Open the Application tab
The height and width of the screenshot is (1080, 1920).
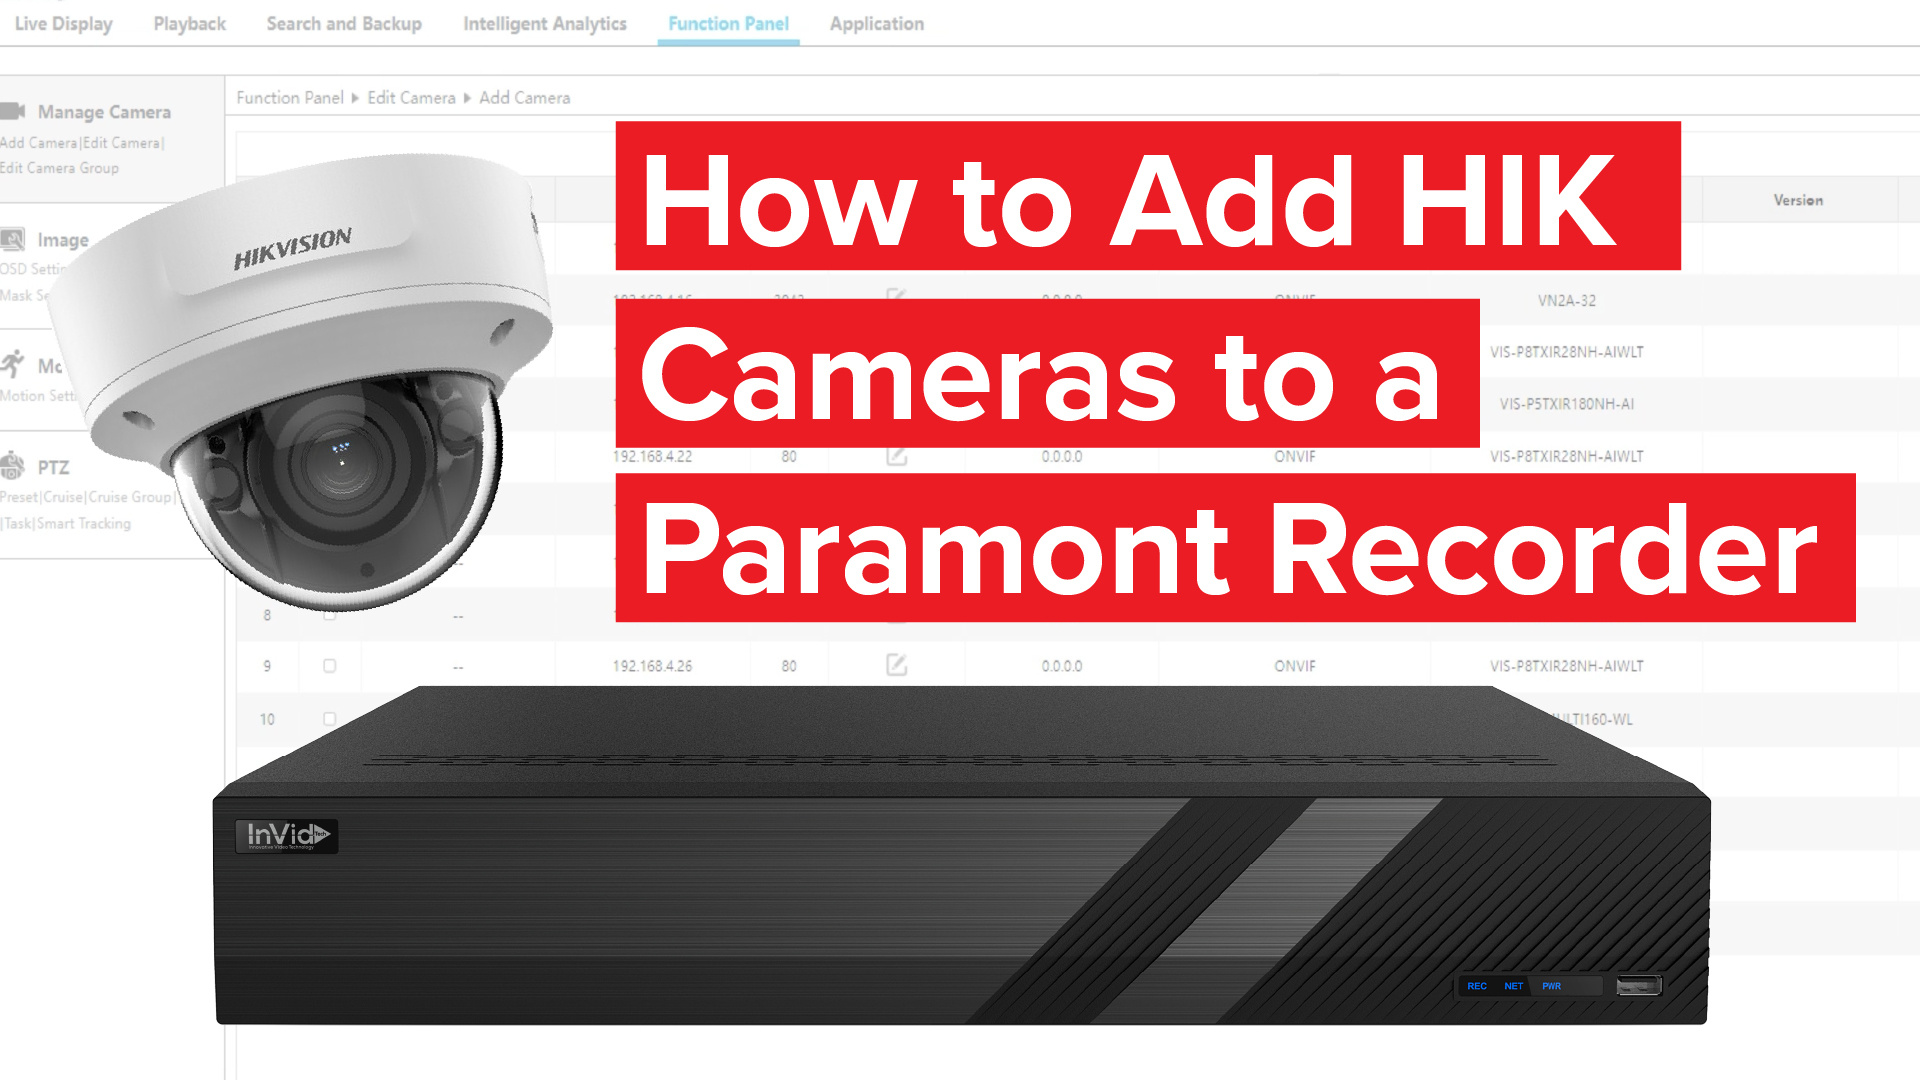(876, 23)
